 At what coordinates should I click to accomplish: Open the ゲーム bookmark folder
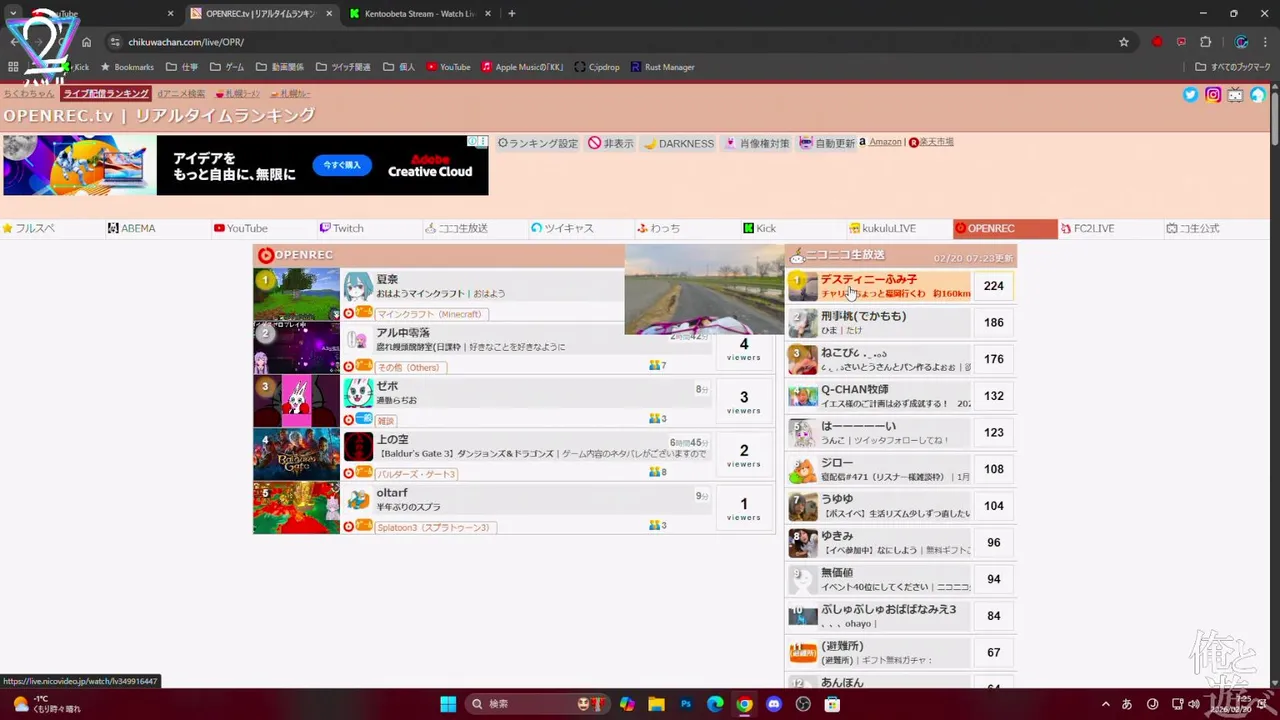(227, 67)
